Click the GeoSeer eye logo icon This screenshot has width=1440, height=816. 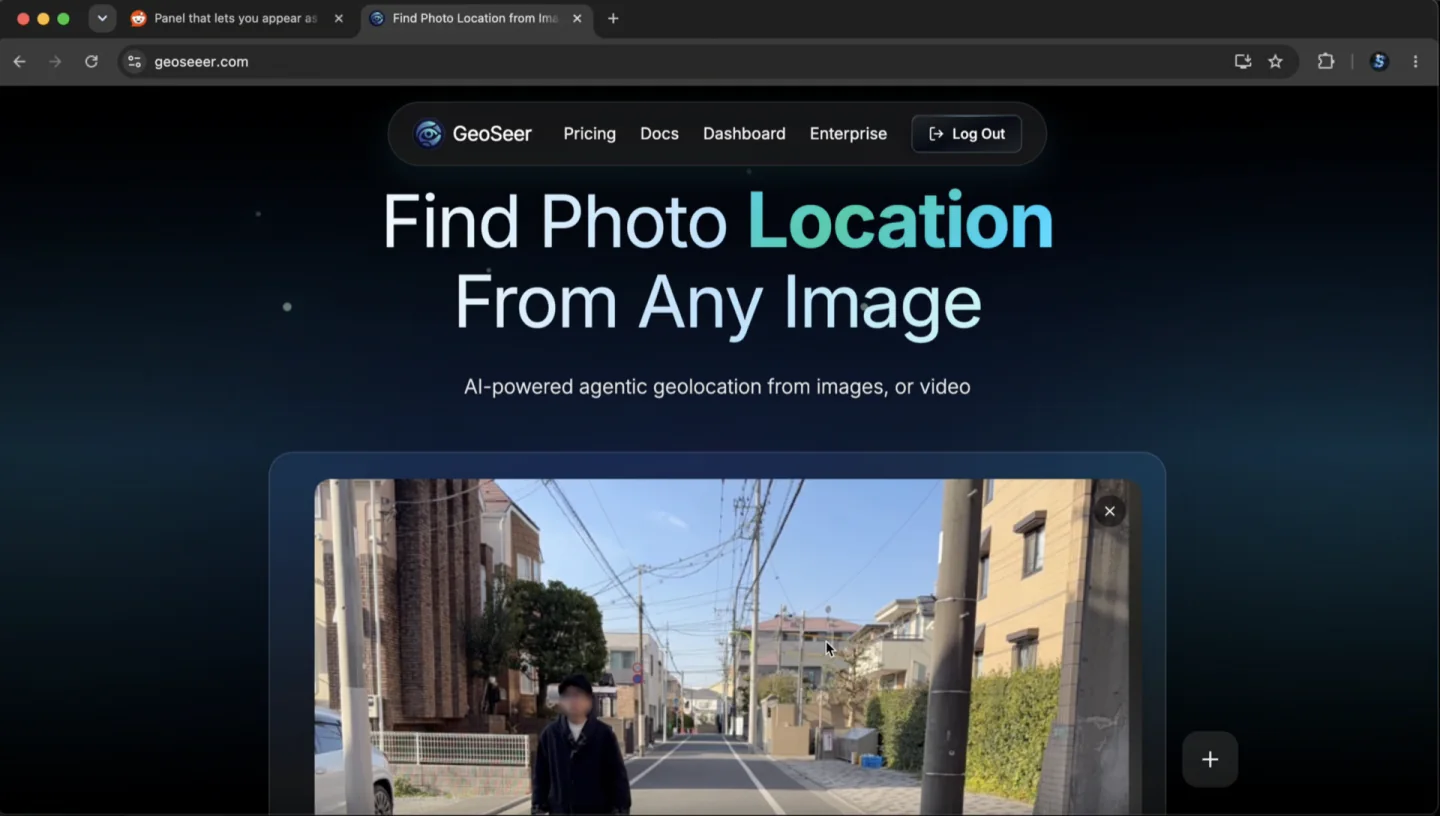(429, 134)
